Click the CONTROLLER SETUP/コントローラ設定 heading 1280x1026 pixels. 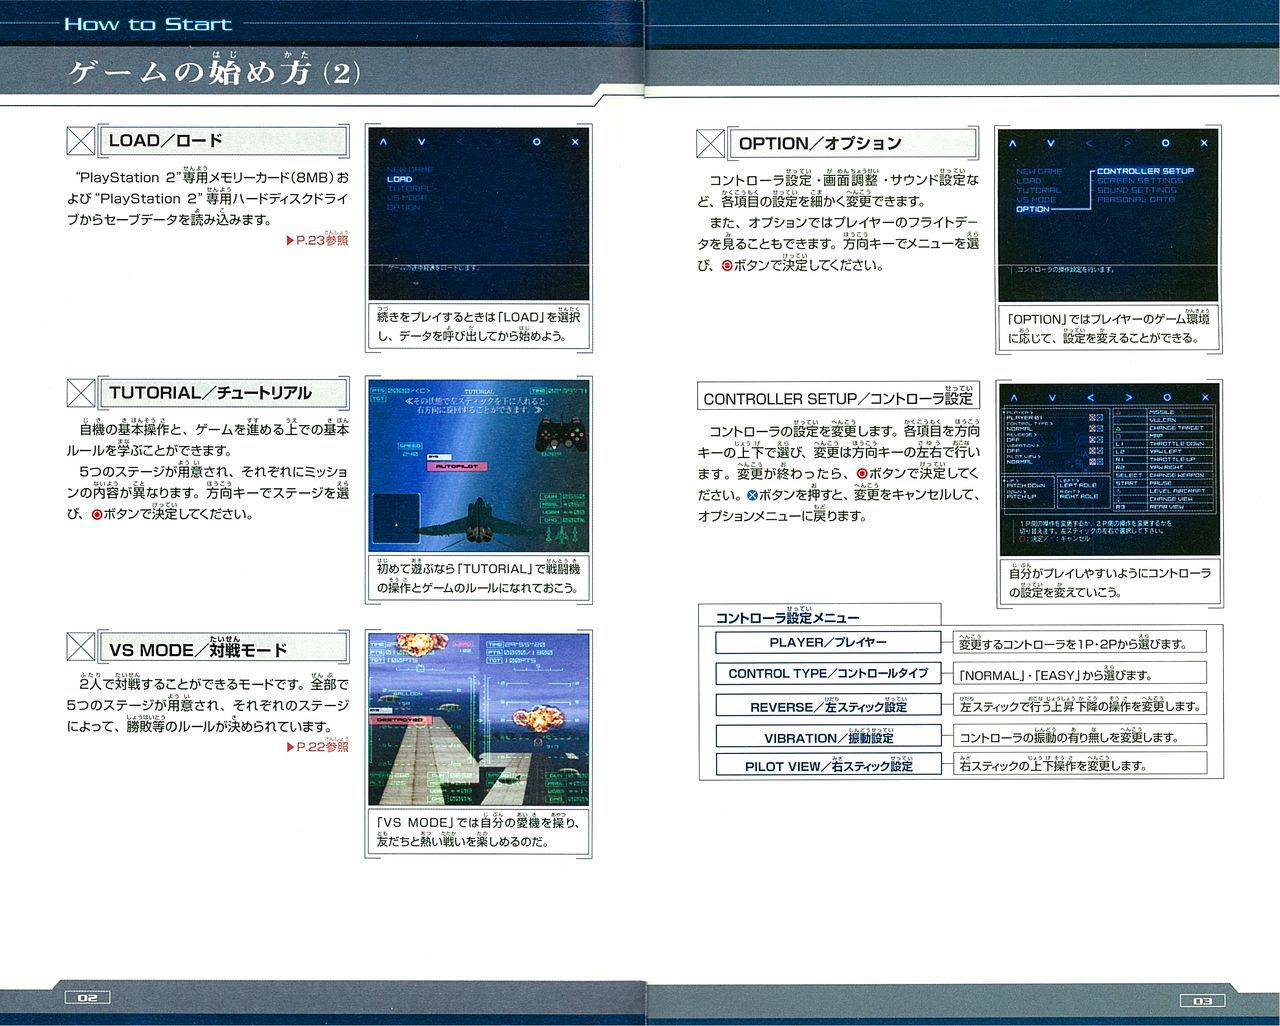838,397
